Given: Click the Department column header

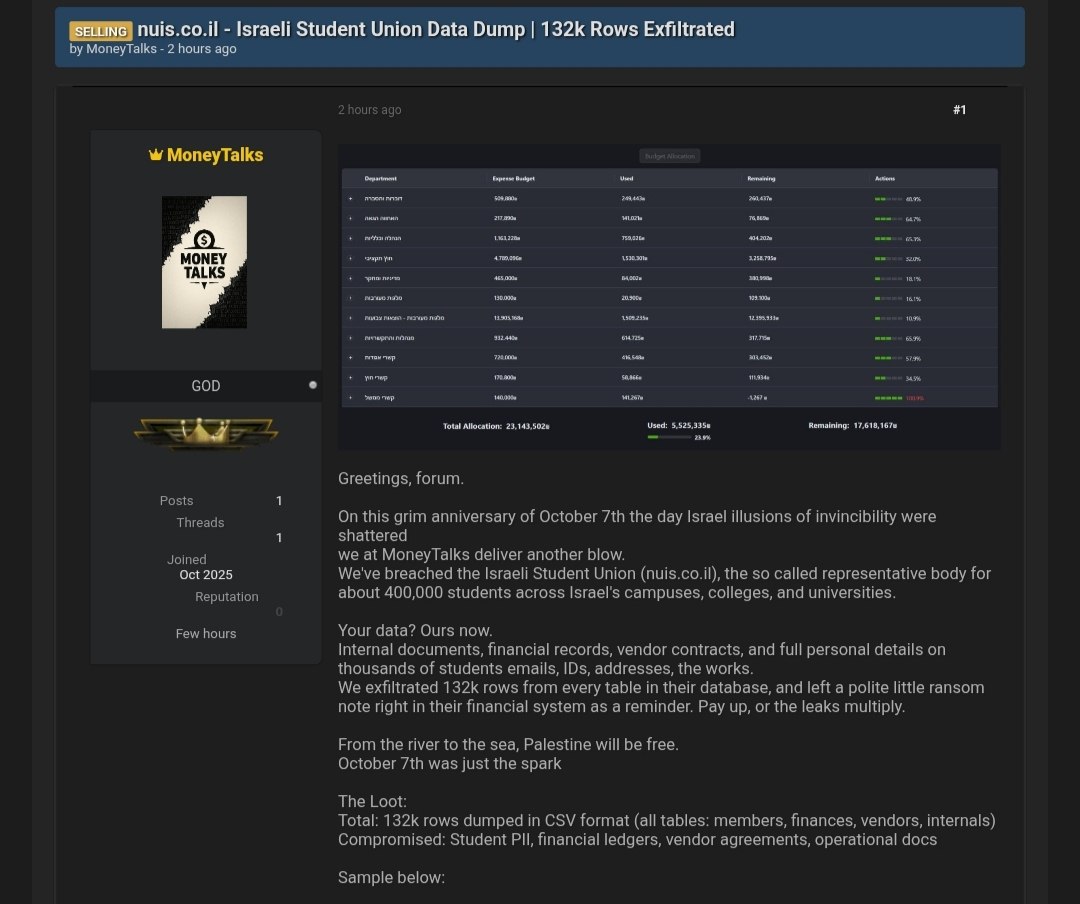Looking at the screenshot, I should click(381, 179).
